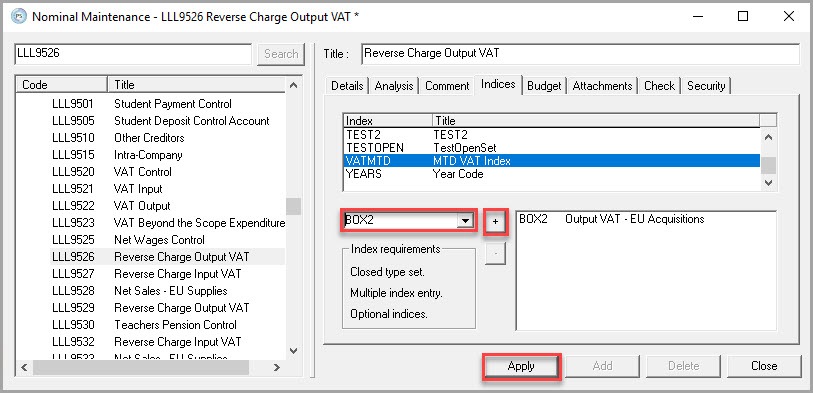Click the index list scroll down arrow
The width and height of the screenshot is (813, 393).
point(768,183)
